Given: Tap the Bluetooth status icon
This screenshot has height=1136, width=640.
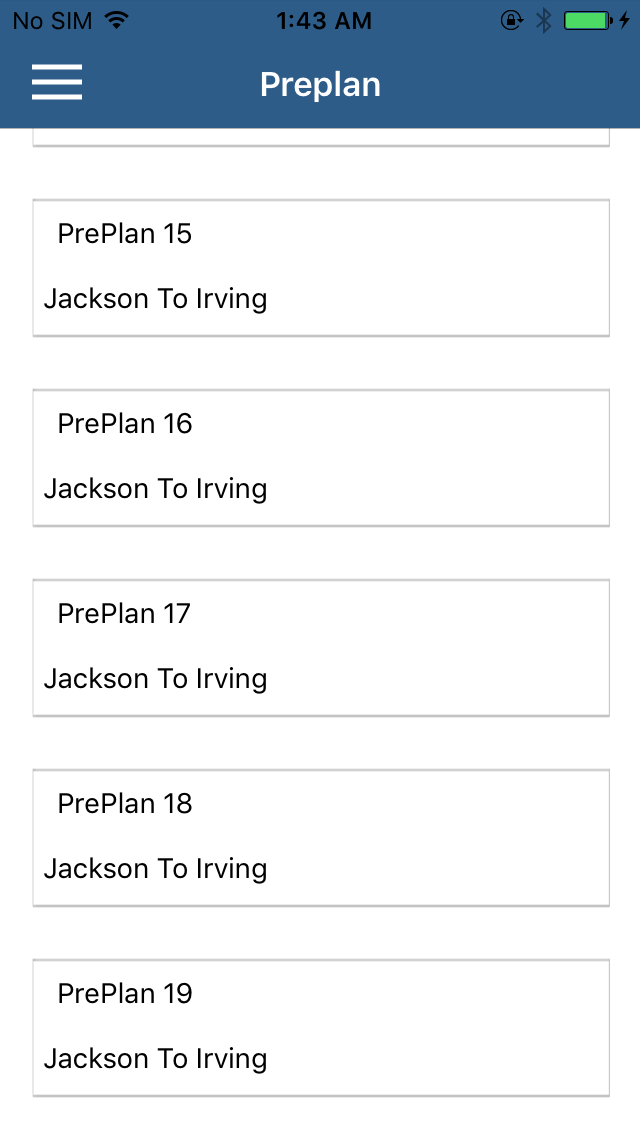Looking at the screenshot, I should [543, 20].
